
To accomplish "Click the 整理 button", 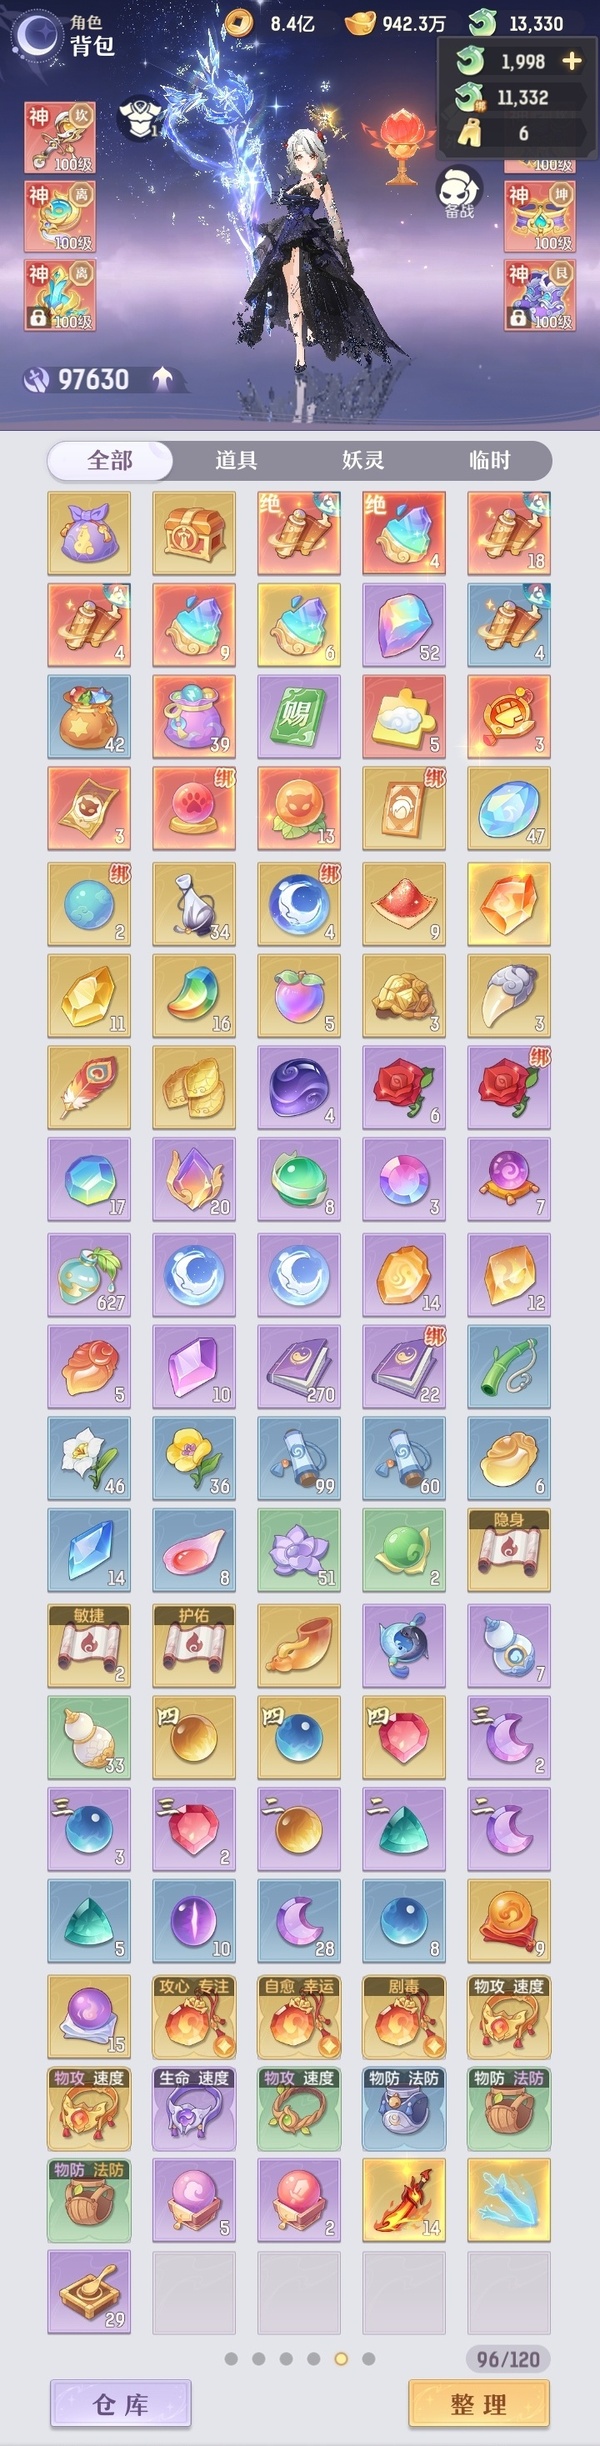I will point(479,2404).
